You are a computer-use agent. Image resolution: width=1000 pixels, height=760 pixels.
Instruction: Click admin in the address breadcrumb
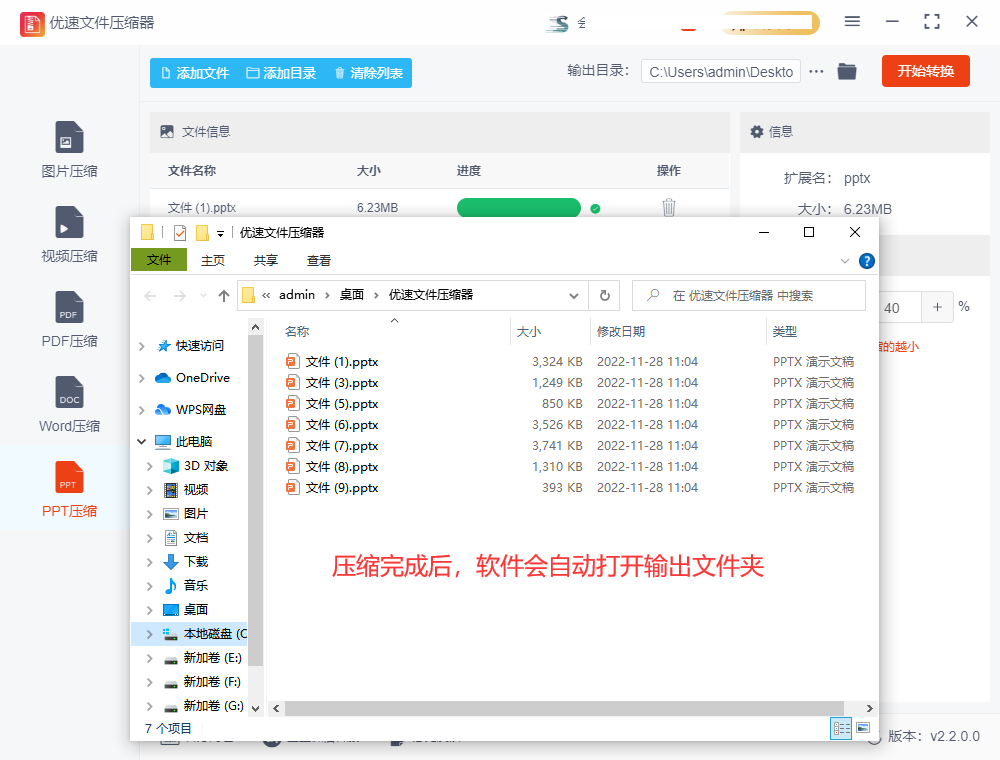pyautogui.click(x=297, y=295)
